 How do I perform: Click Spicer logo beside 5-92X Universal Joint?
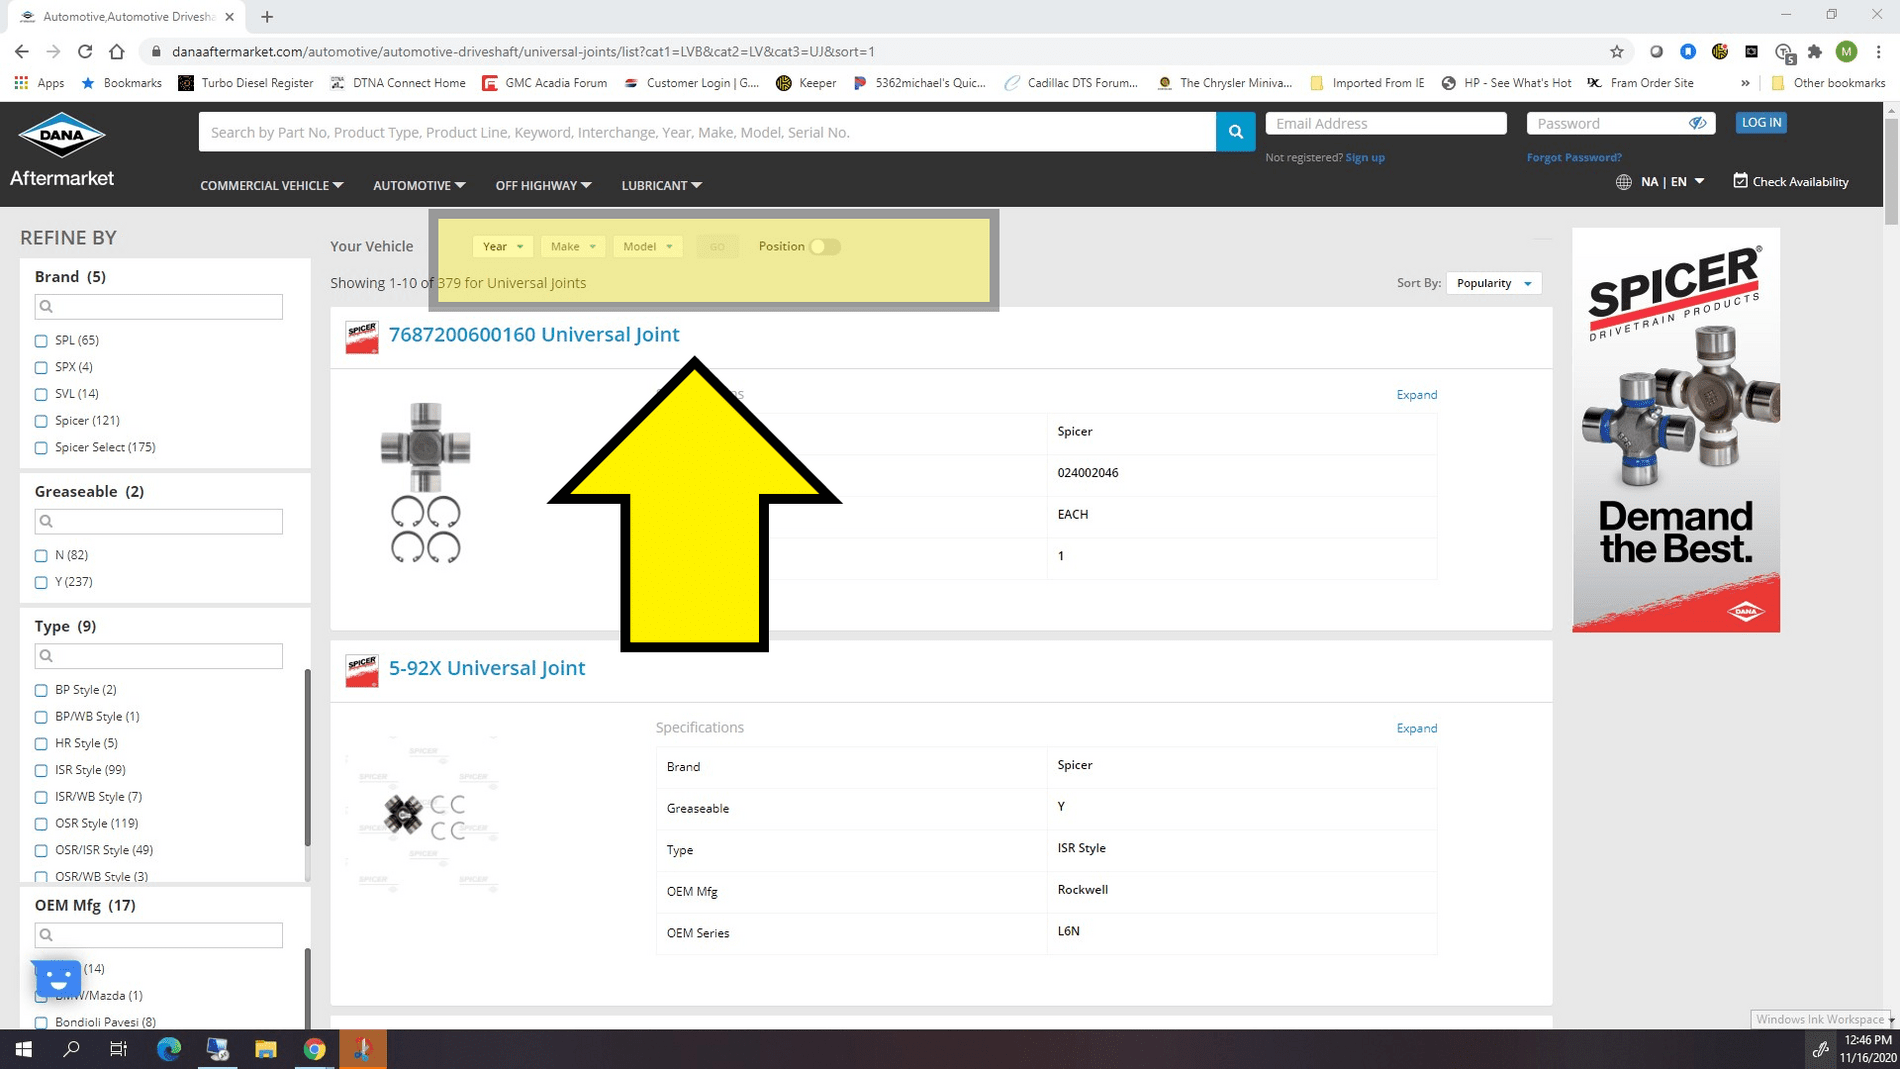(x=361, y=670)
